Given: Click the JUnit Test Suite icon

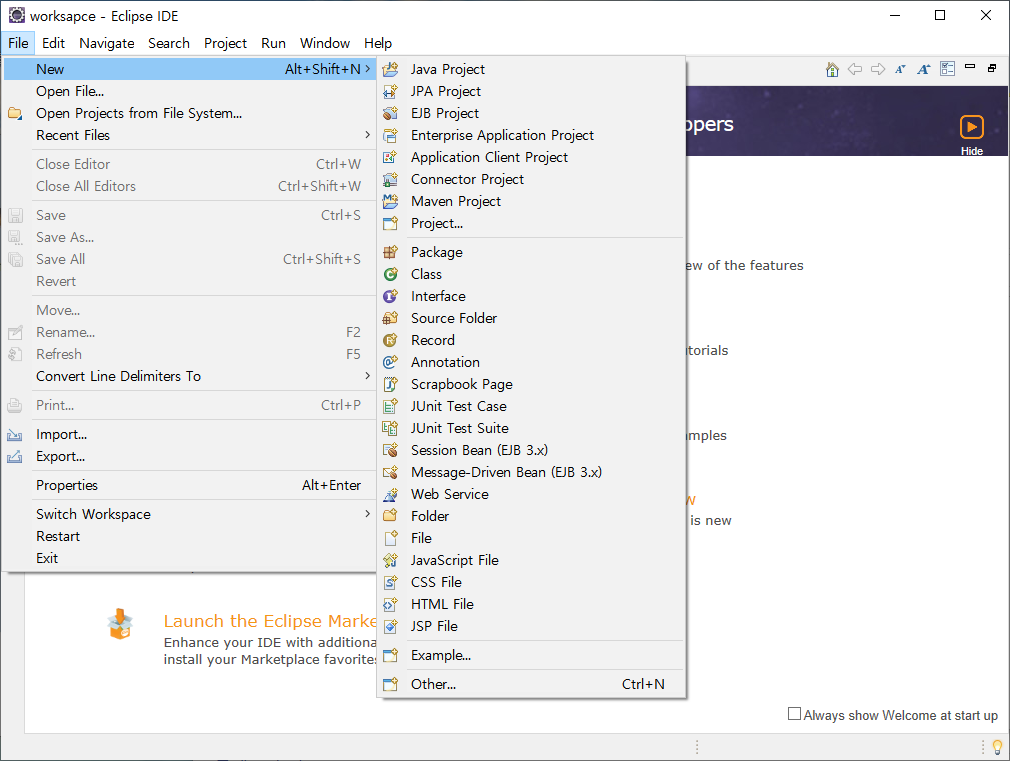Looking at the screenshot, I should point(390,428).
